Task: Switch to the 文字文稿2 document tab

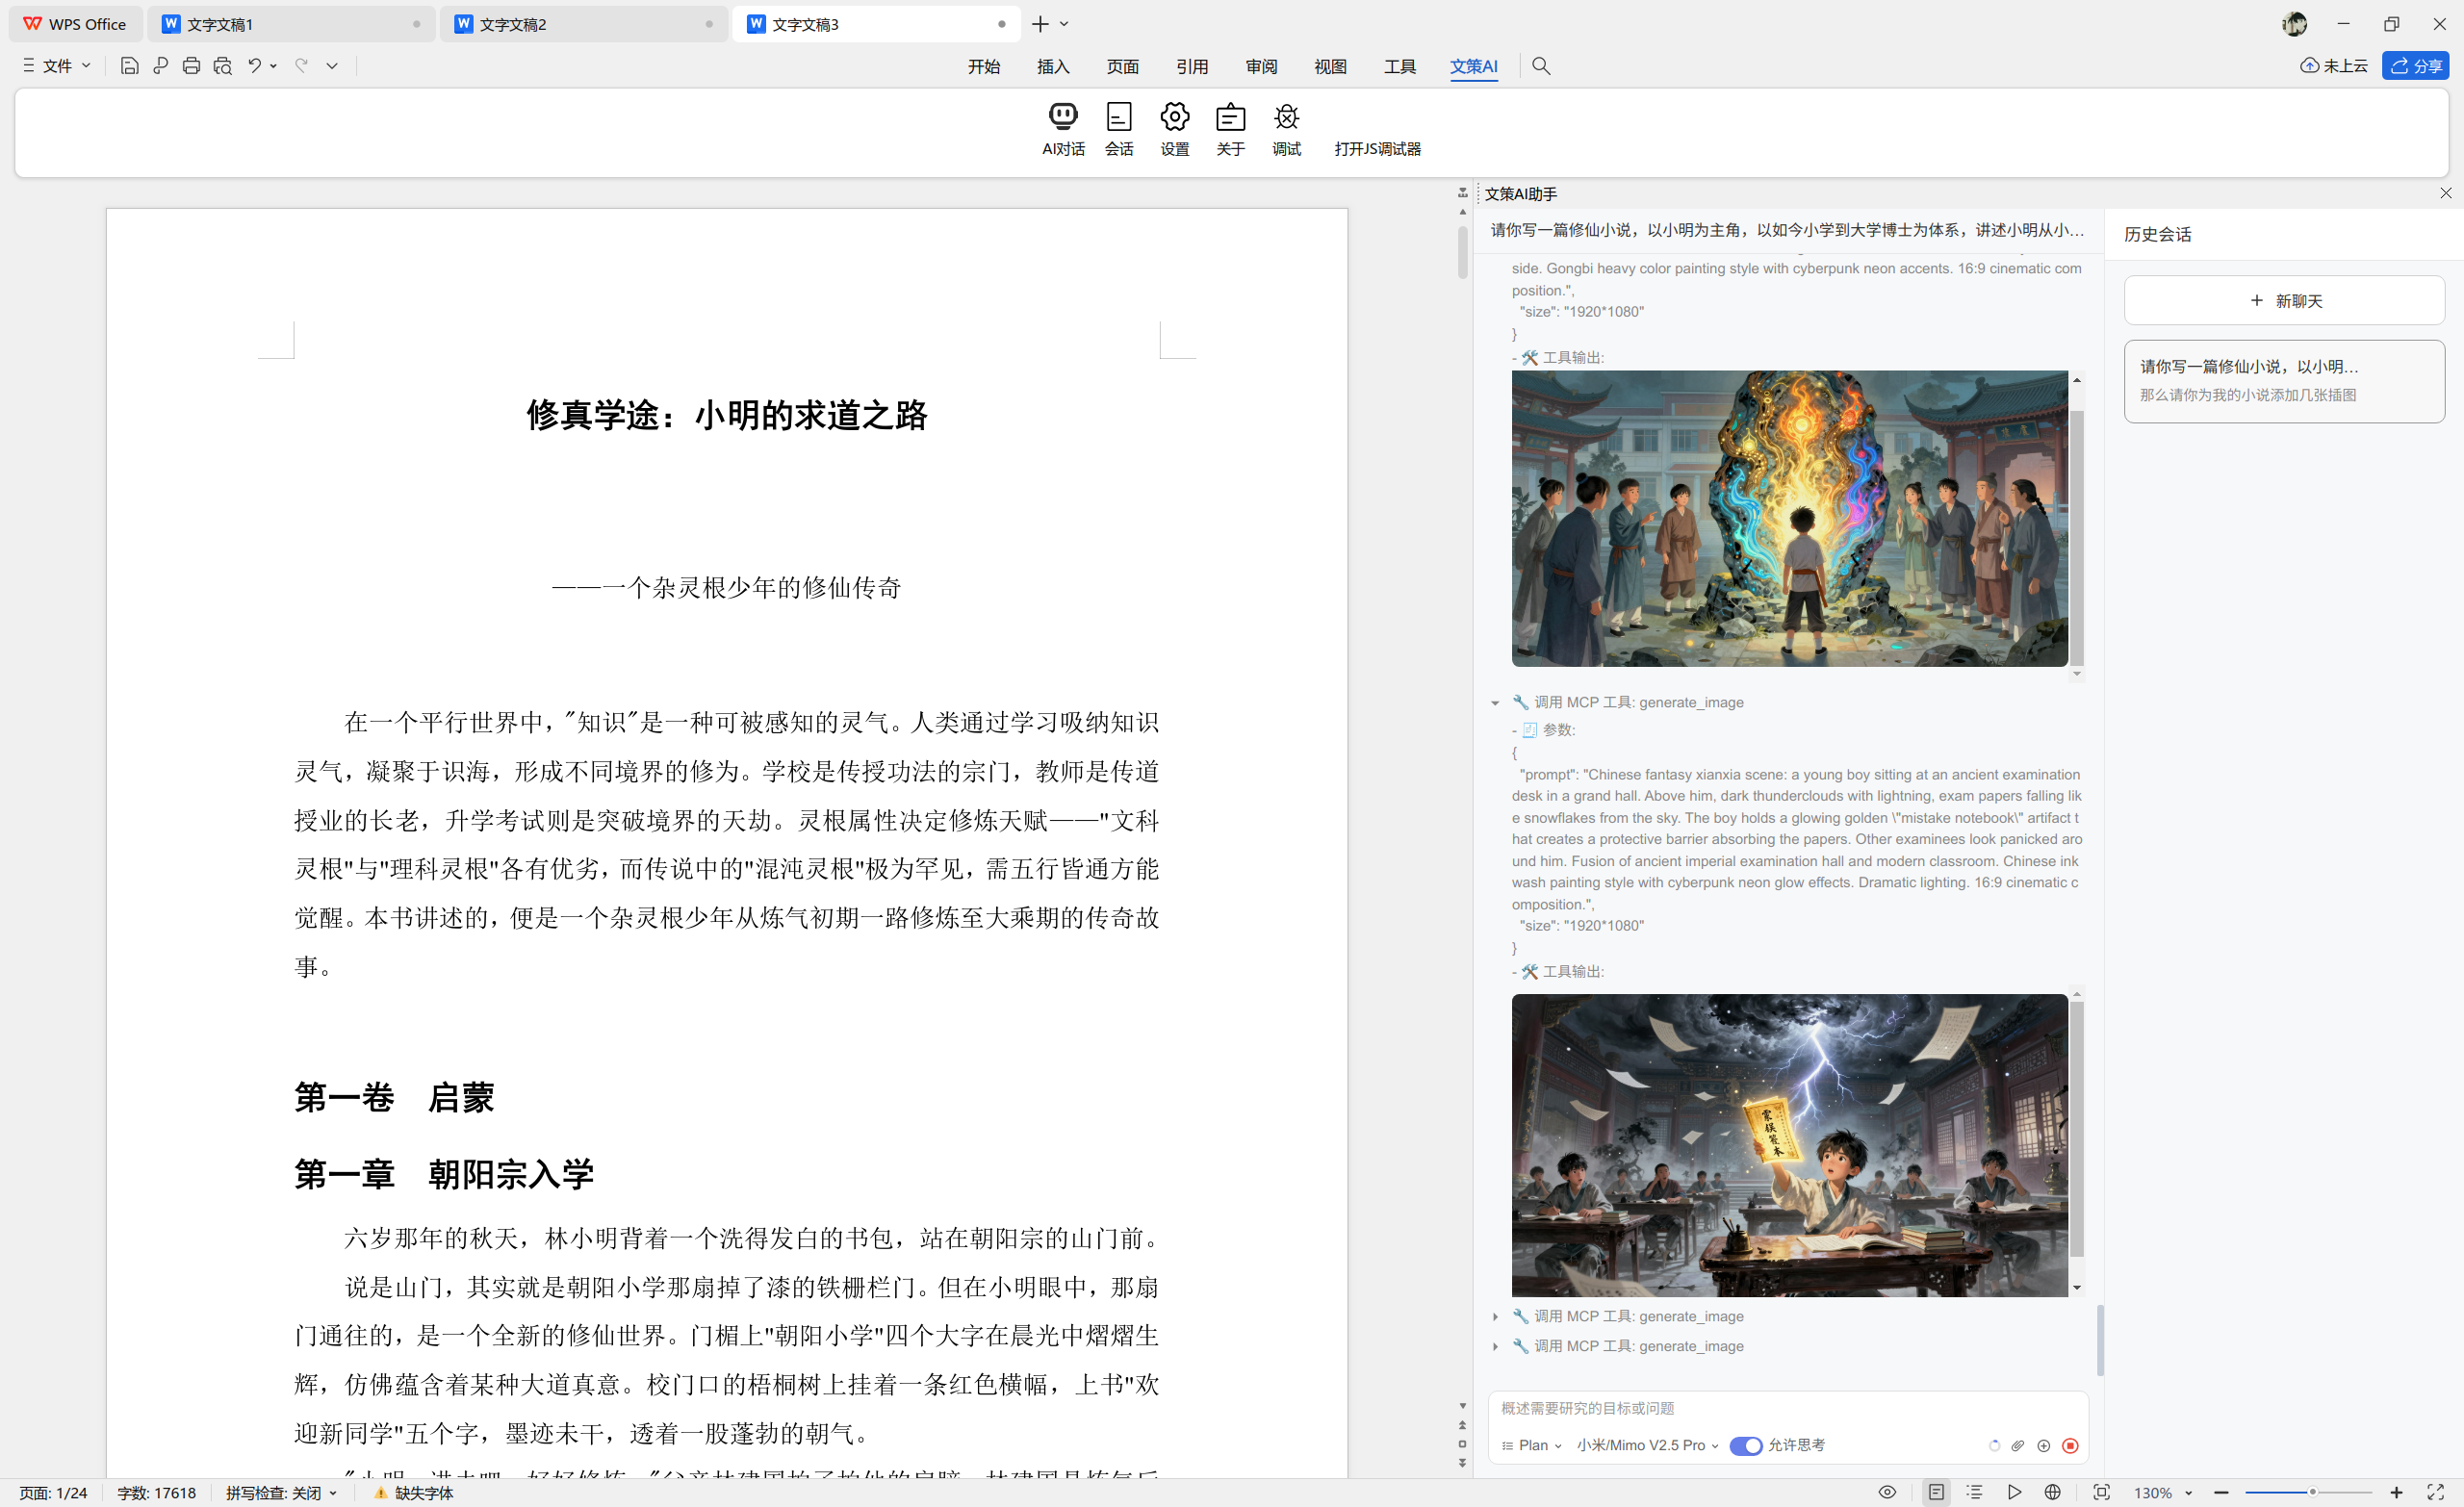Action: coord(584,24)
